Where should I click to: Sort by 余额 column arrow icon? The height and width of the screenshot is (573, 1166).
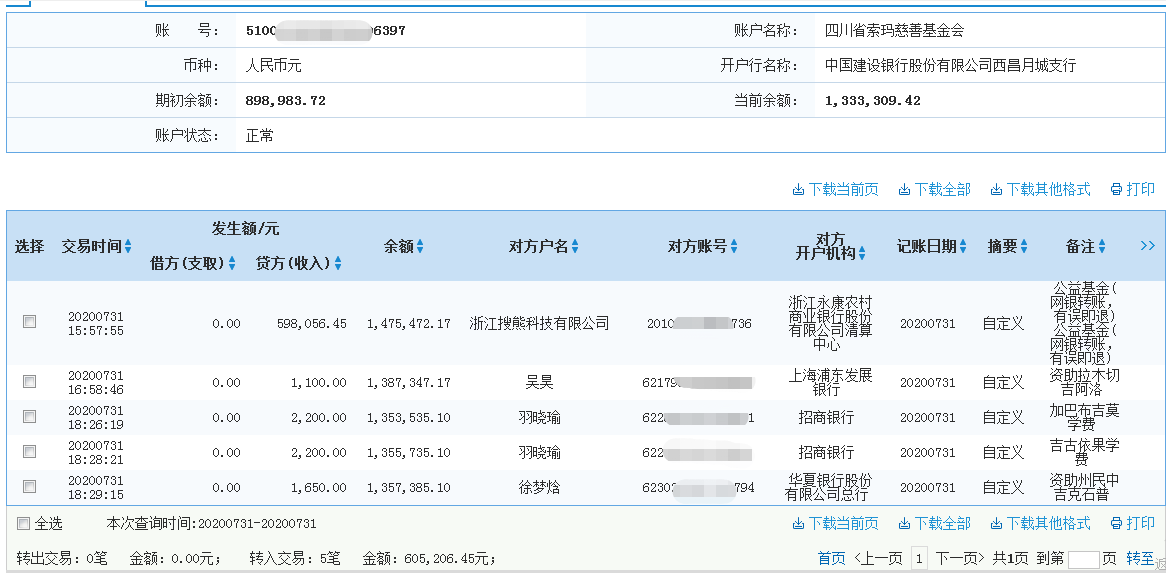(x=420, y=247)
